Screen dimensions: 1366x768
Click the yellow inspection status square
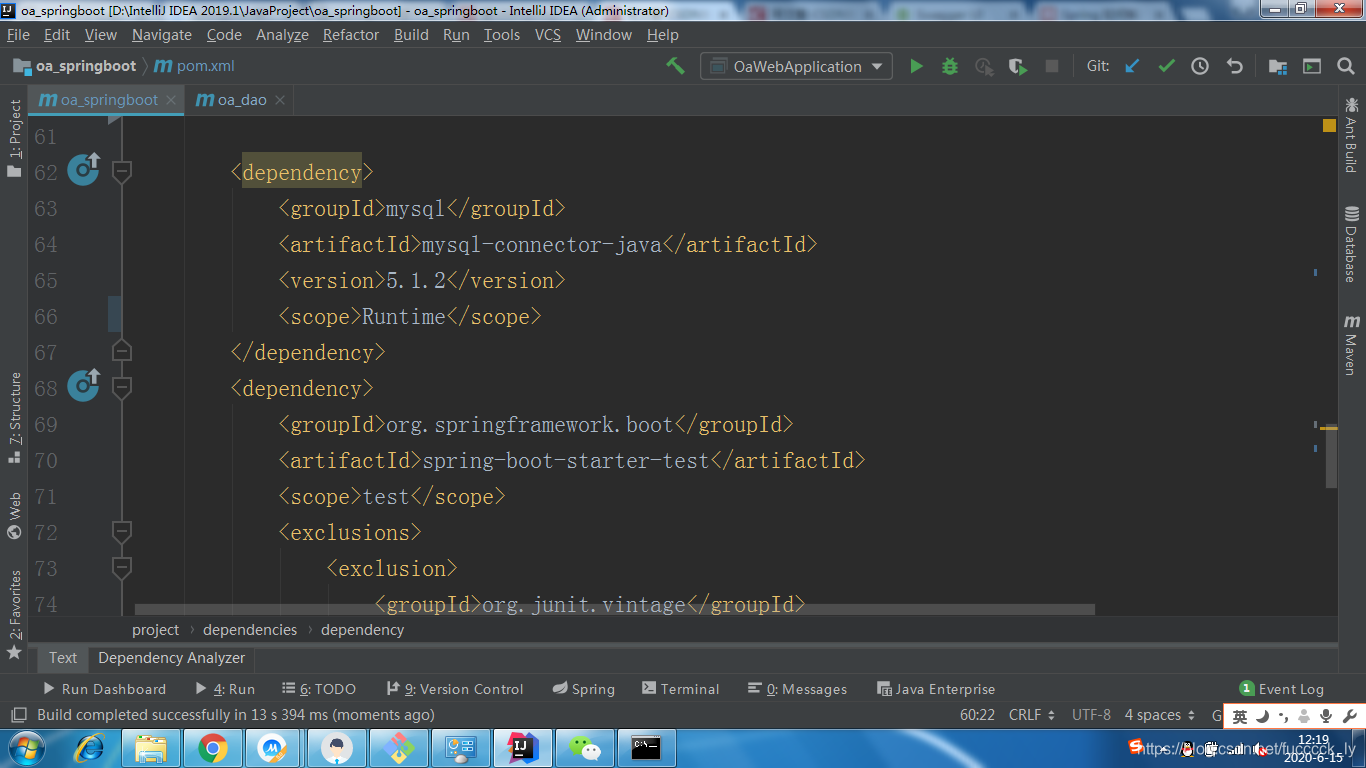[1329, 126]
